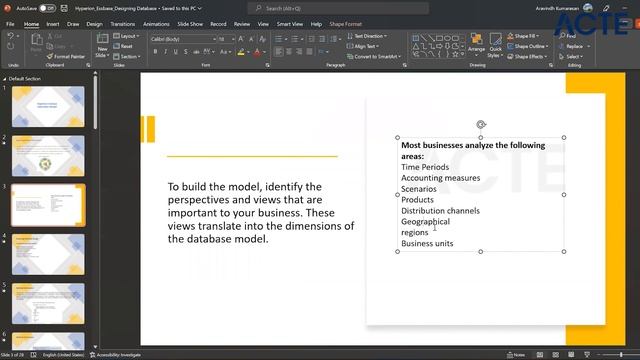Open Convert to SmartArt dropdown

(x=374, y=56)
